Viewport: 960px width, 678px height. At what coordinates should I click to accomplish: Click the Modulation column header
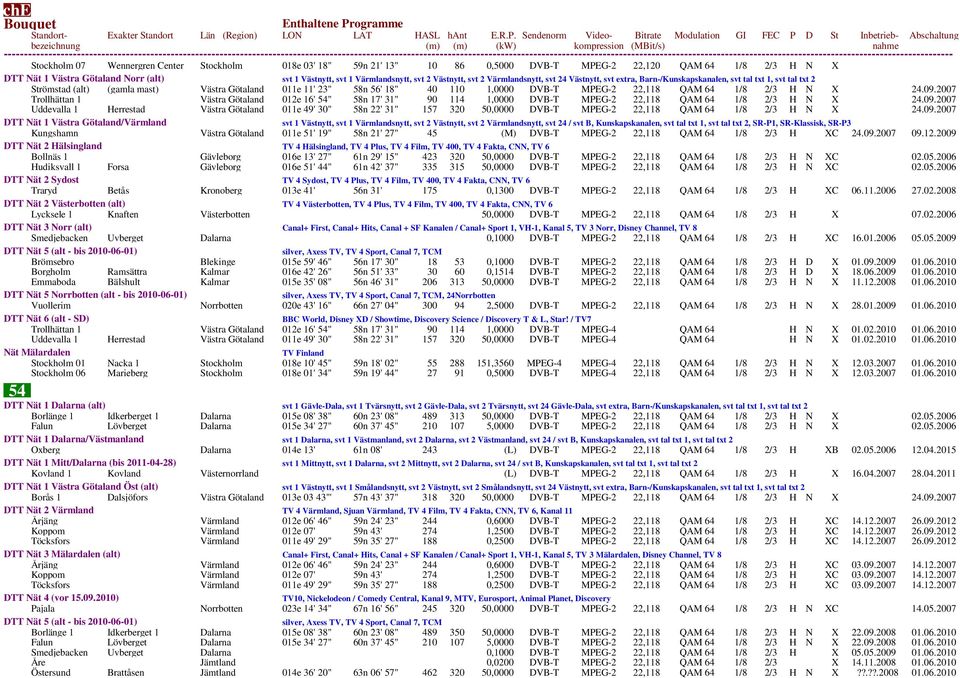tap(697, 36)
